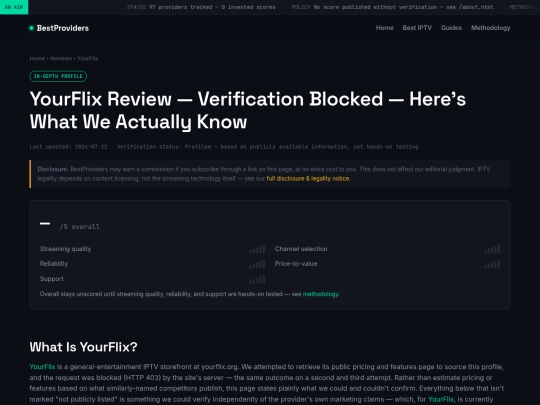Click the IN-DEPTH PROFILE tag
The height and width of the screenshot is (405, 540).
pyautogui.click(x=58, y=76)
